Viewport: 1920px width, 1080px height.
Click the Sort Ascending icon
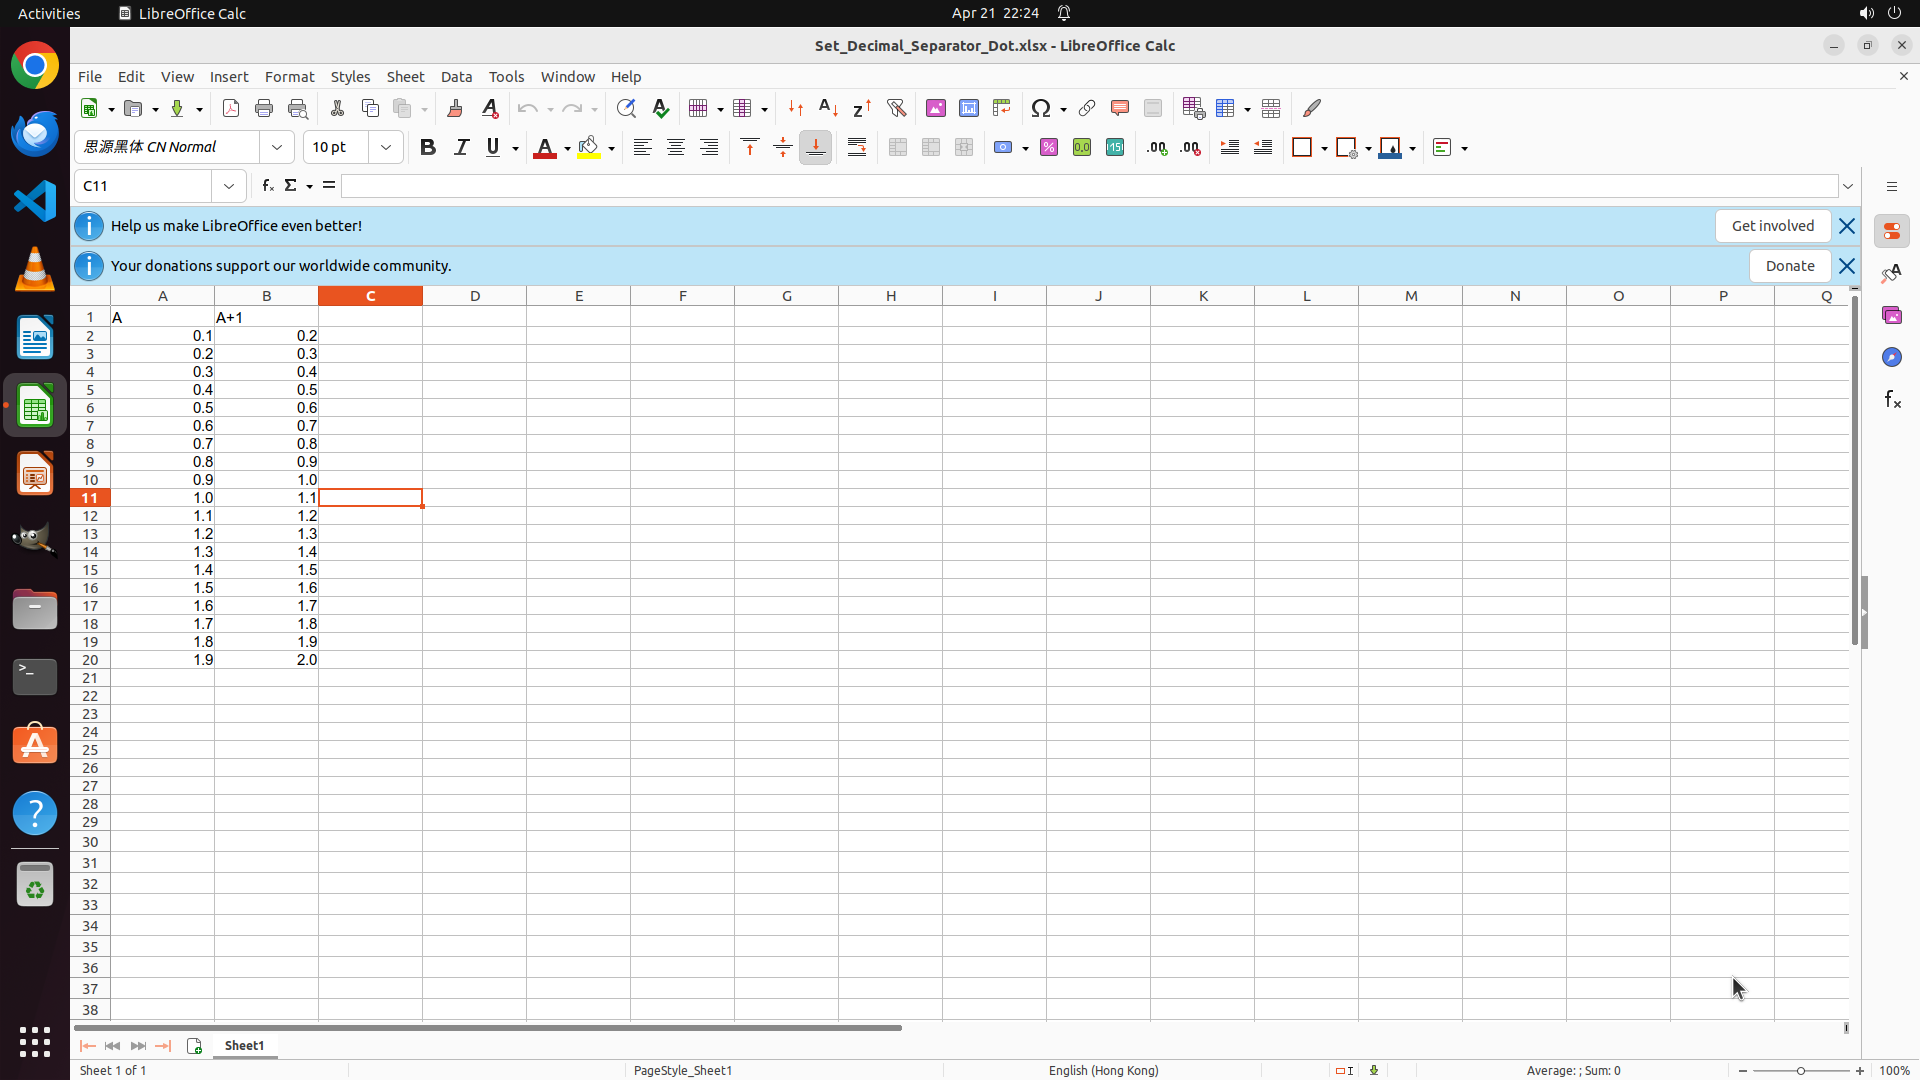click(x=828, y=108)
